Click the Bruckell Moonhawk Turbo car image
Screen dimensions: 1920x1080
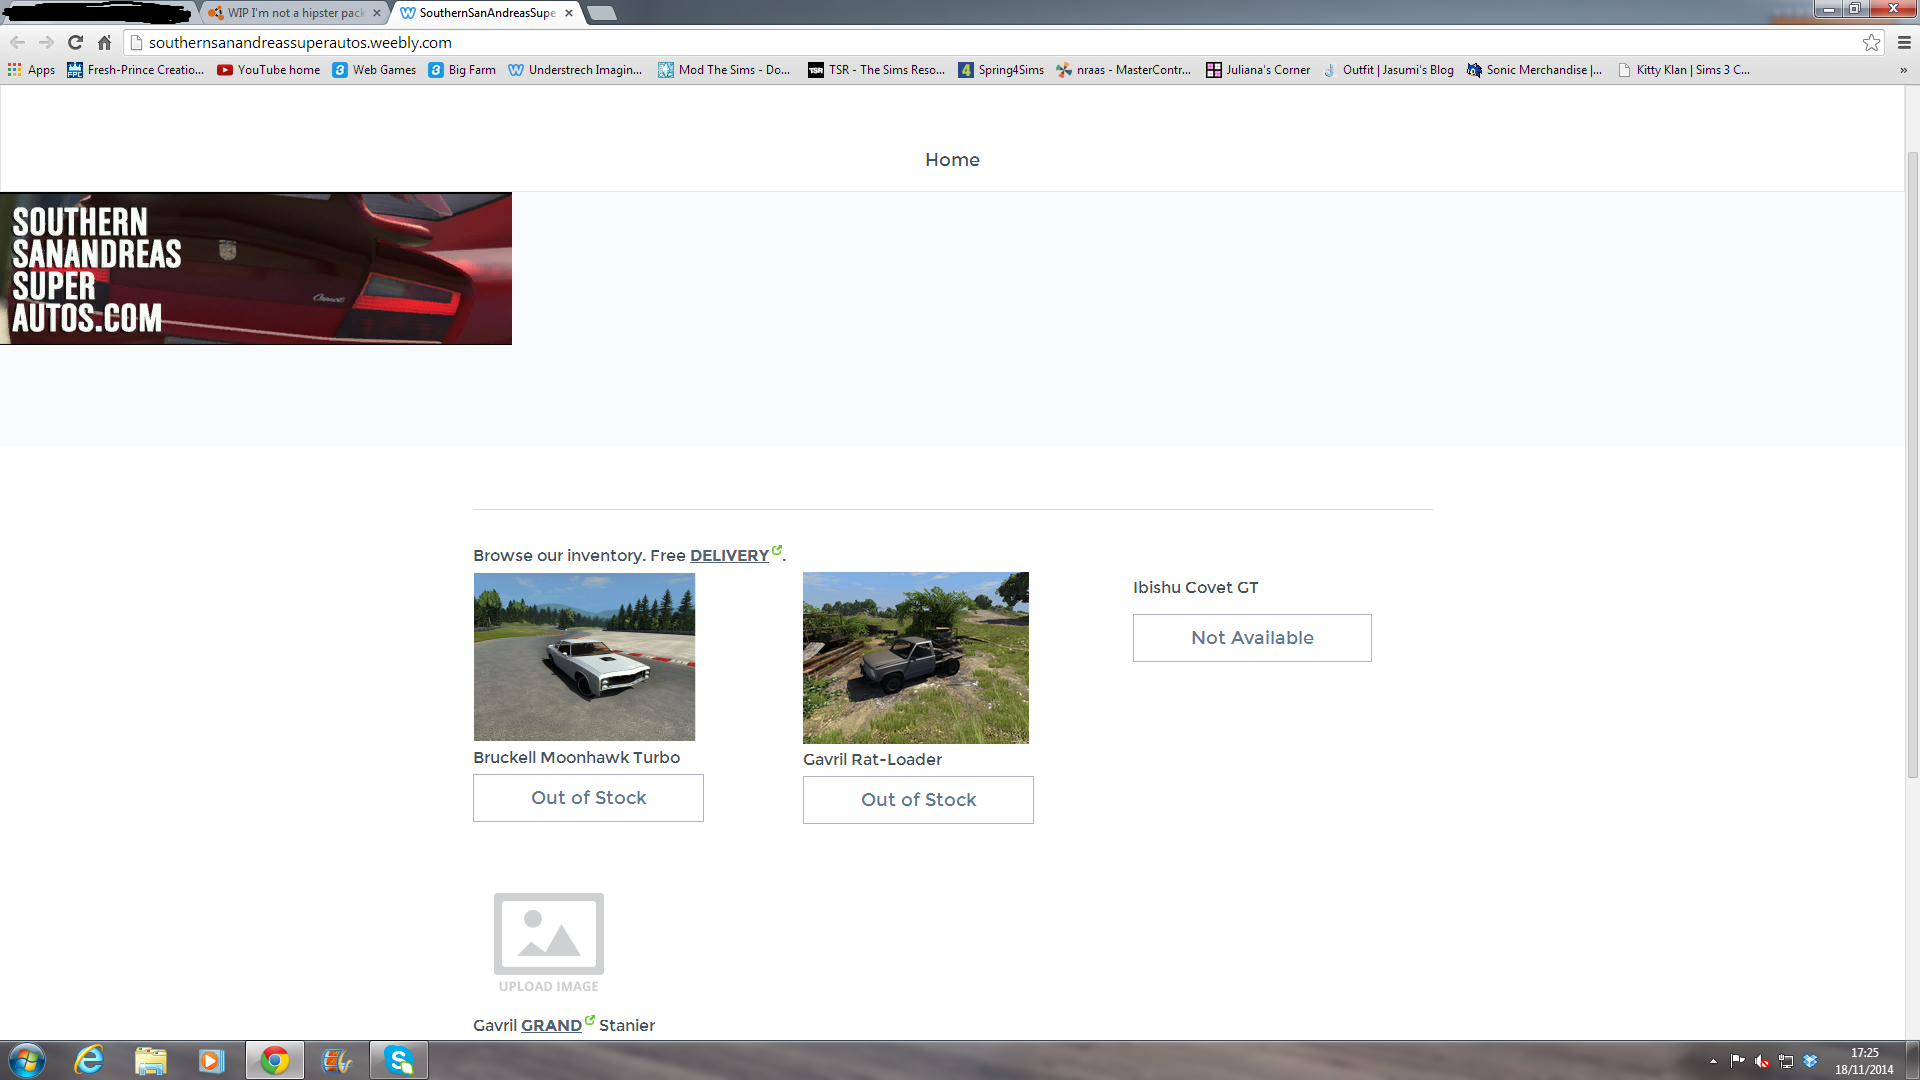pyautogui.click(x=584, y=657)
